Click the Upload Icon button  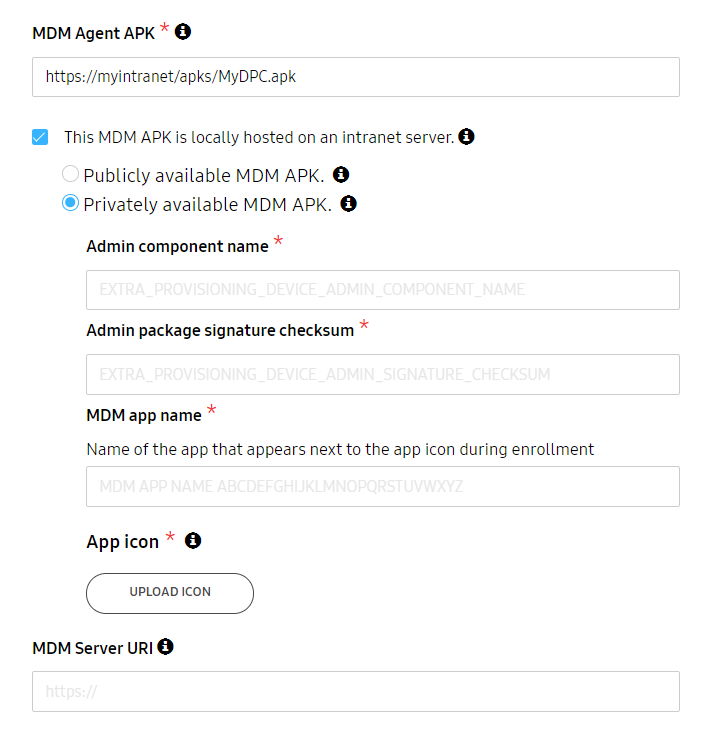click(170, 593)
